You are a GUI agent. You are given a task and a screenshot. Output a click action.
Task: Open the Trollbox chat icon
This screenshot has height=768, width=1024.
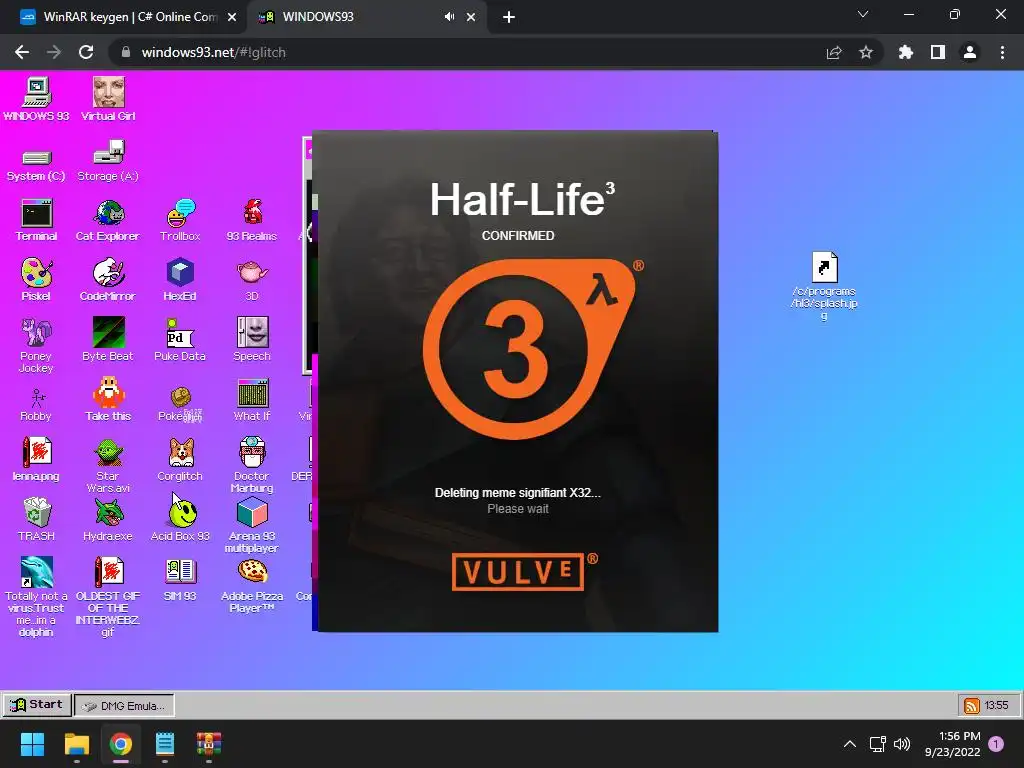click(180, 220)
